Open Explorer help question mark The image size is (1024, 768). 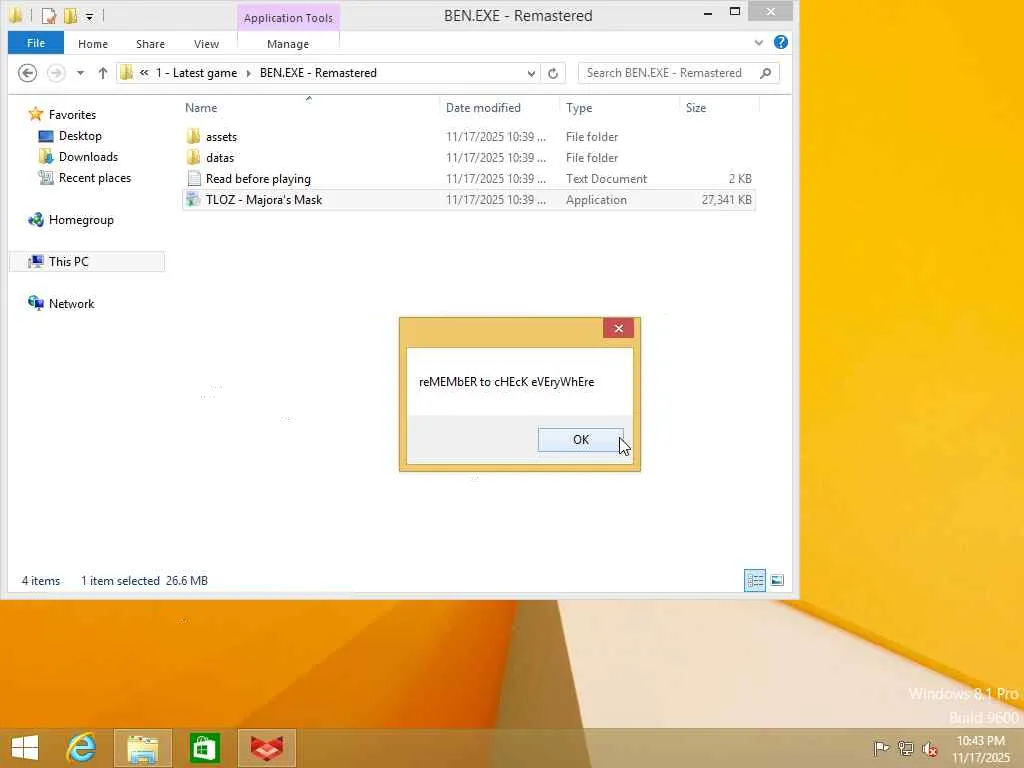tap(780, 42)
